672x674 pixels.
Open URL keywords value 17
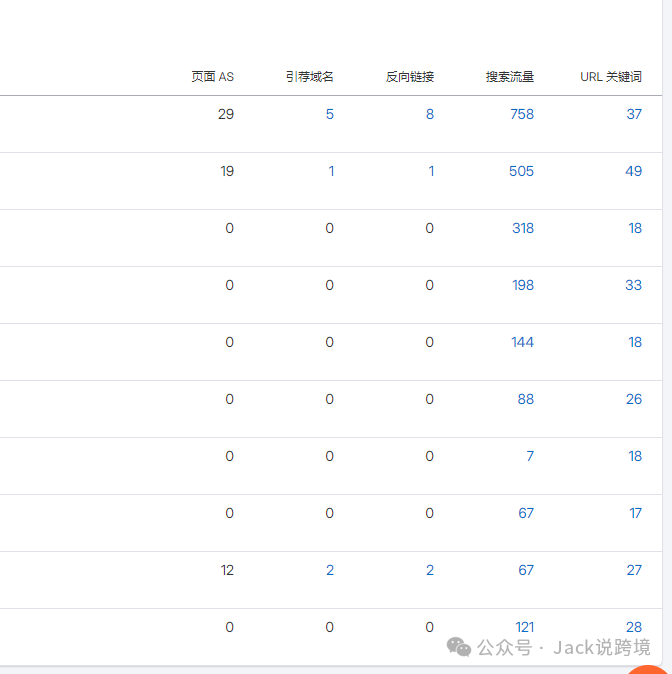pos(636,513)
